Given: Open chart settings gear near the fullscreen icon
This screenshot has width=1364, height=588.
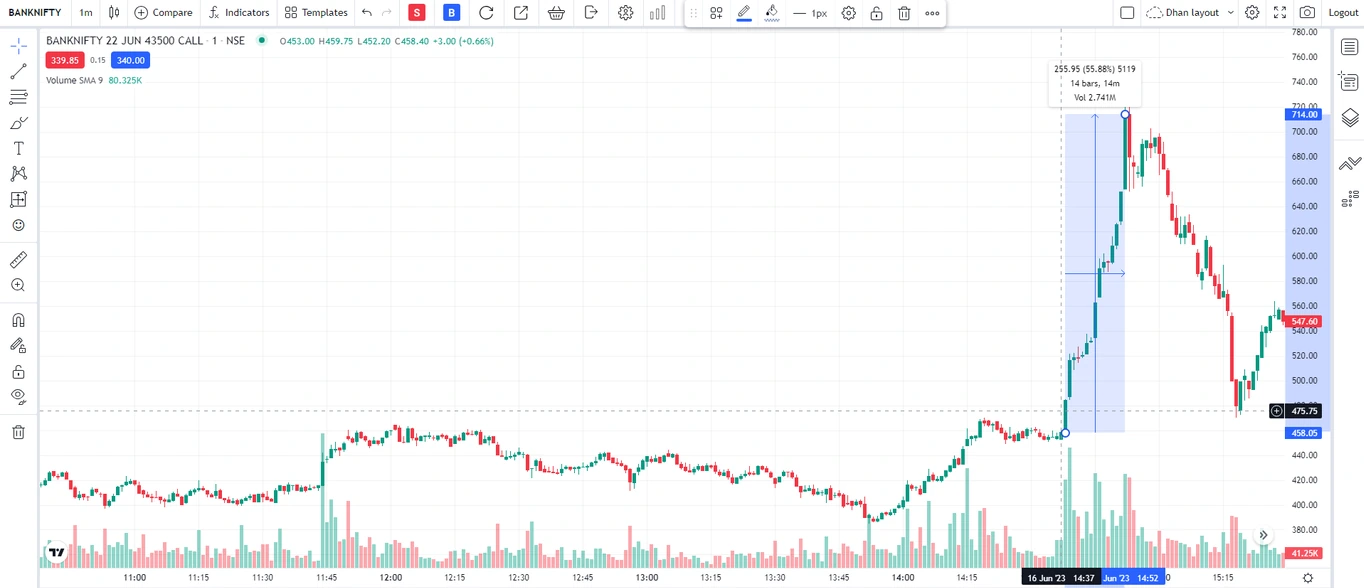Looking at the screenshot, I should pos(1252,13).
